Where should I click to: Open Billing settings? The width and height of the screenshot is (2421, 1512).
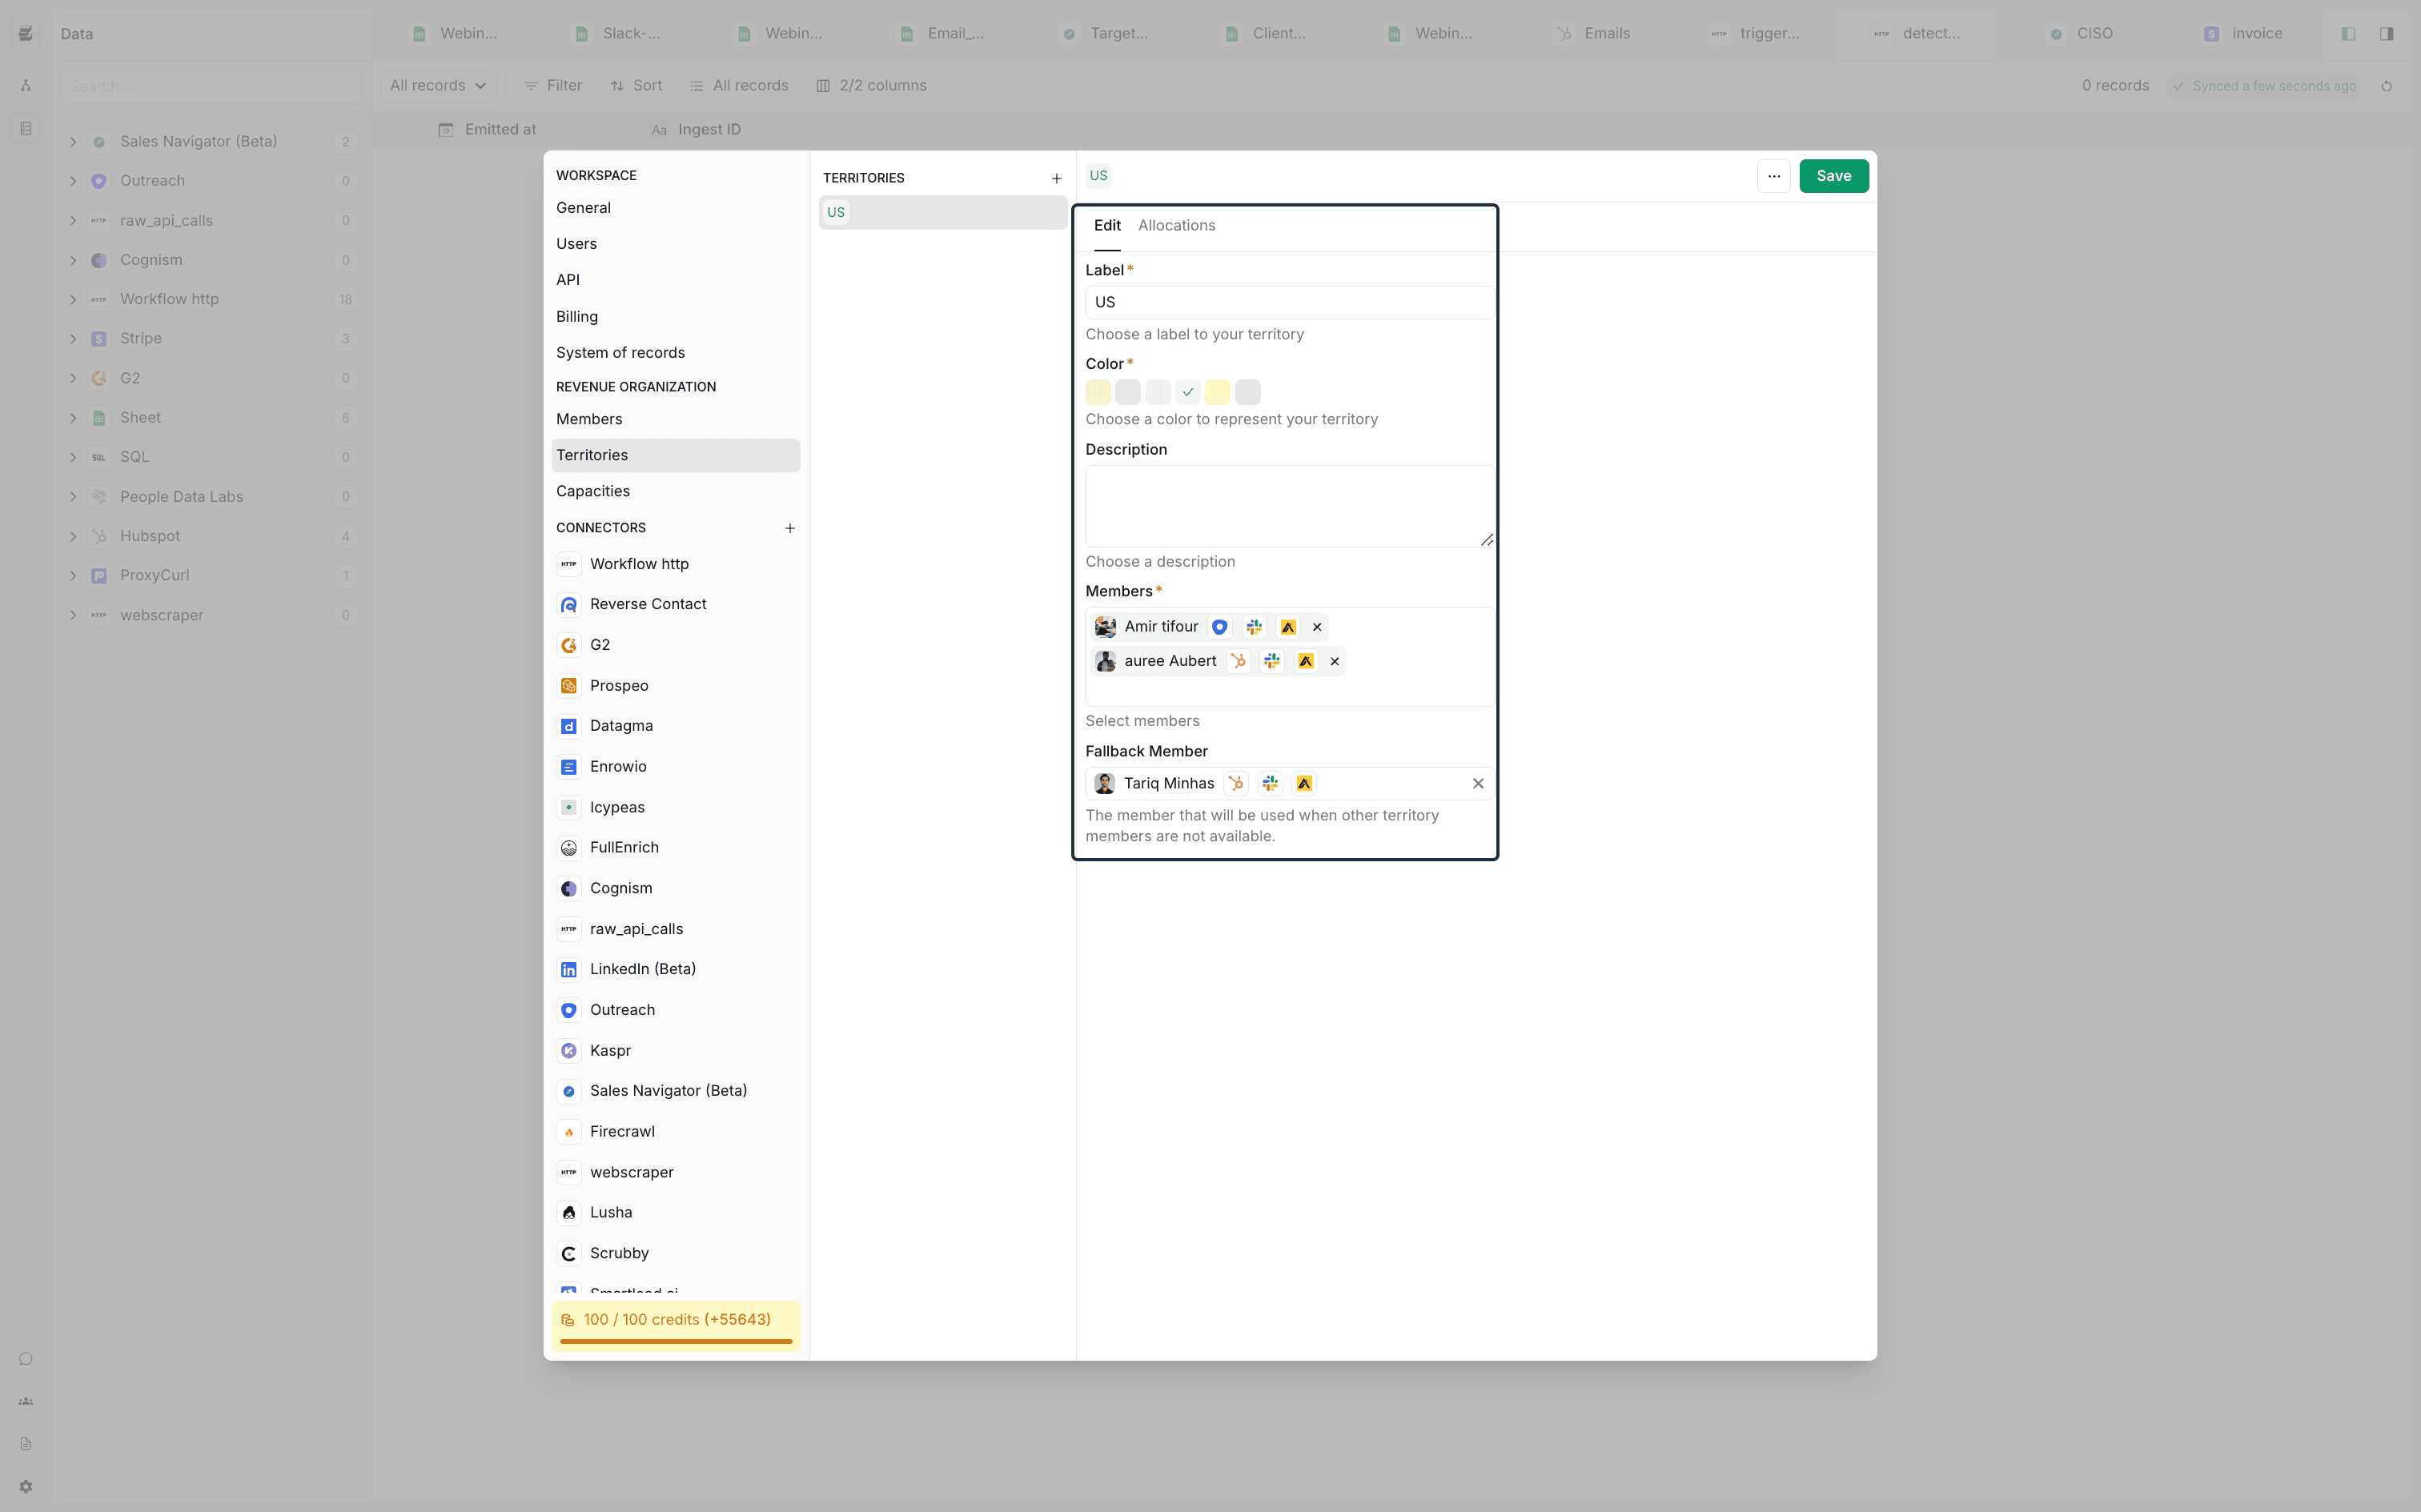pyautogui.click(x=676, y=317)
